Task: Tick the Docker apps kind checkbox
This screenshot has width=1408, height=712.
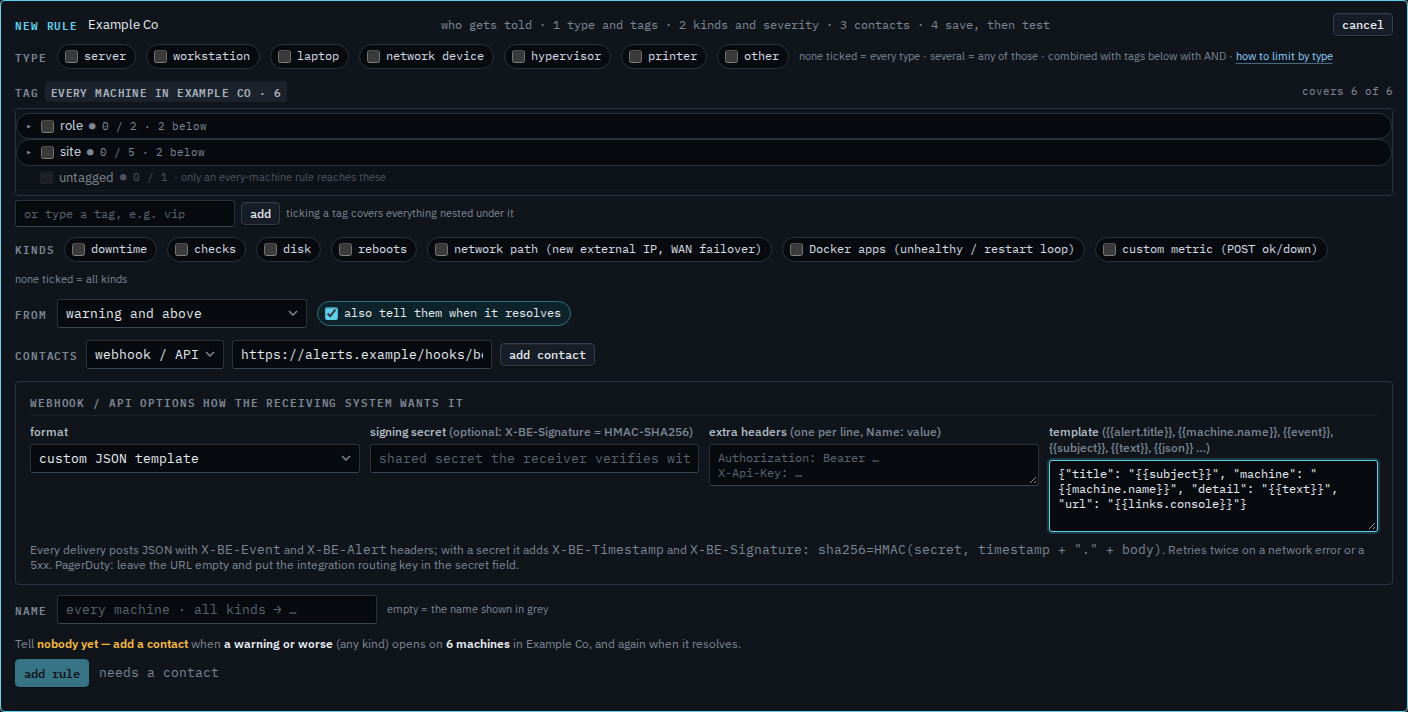Action: tap(796, 249)
